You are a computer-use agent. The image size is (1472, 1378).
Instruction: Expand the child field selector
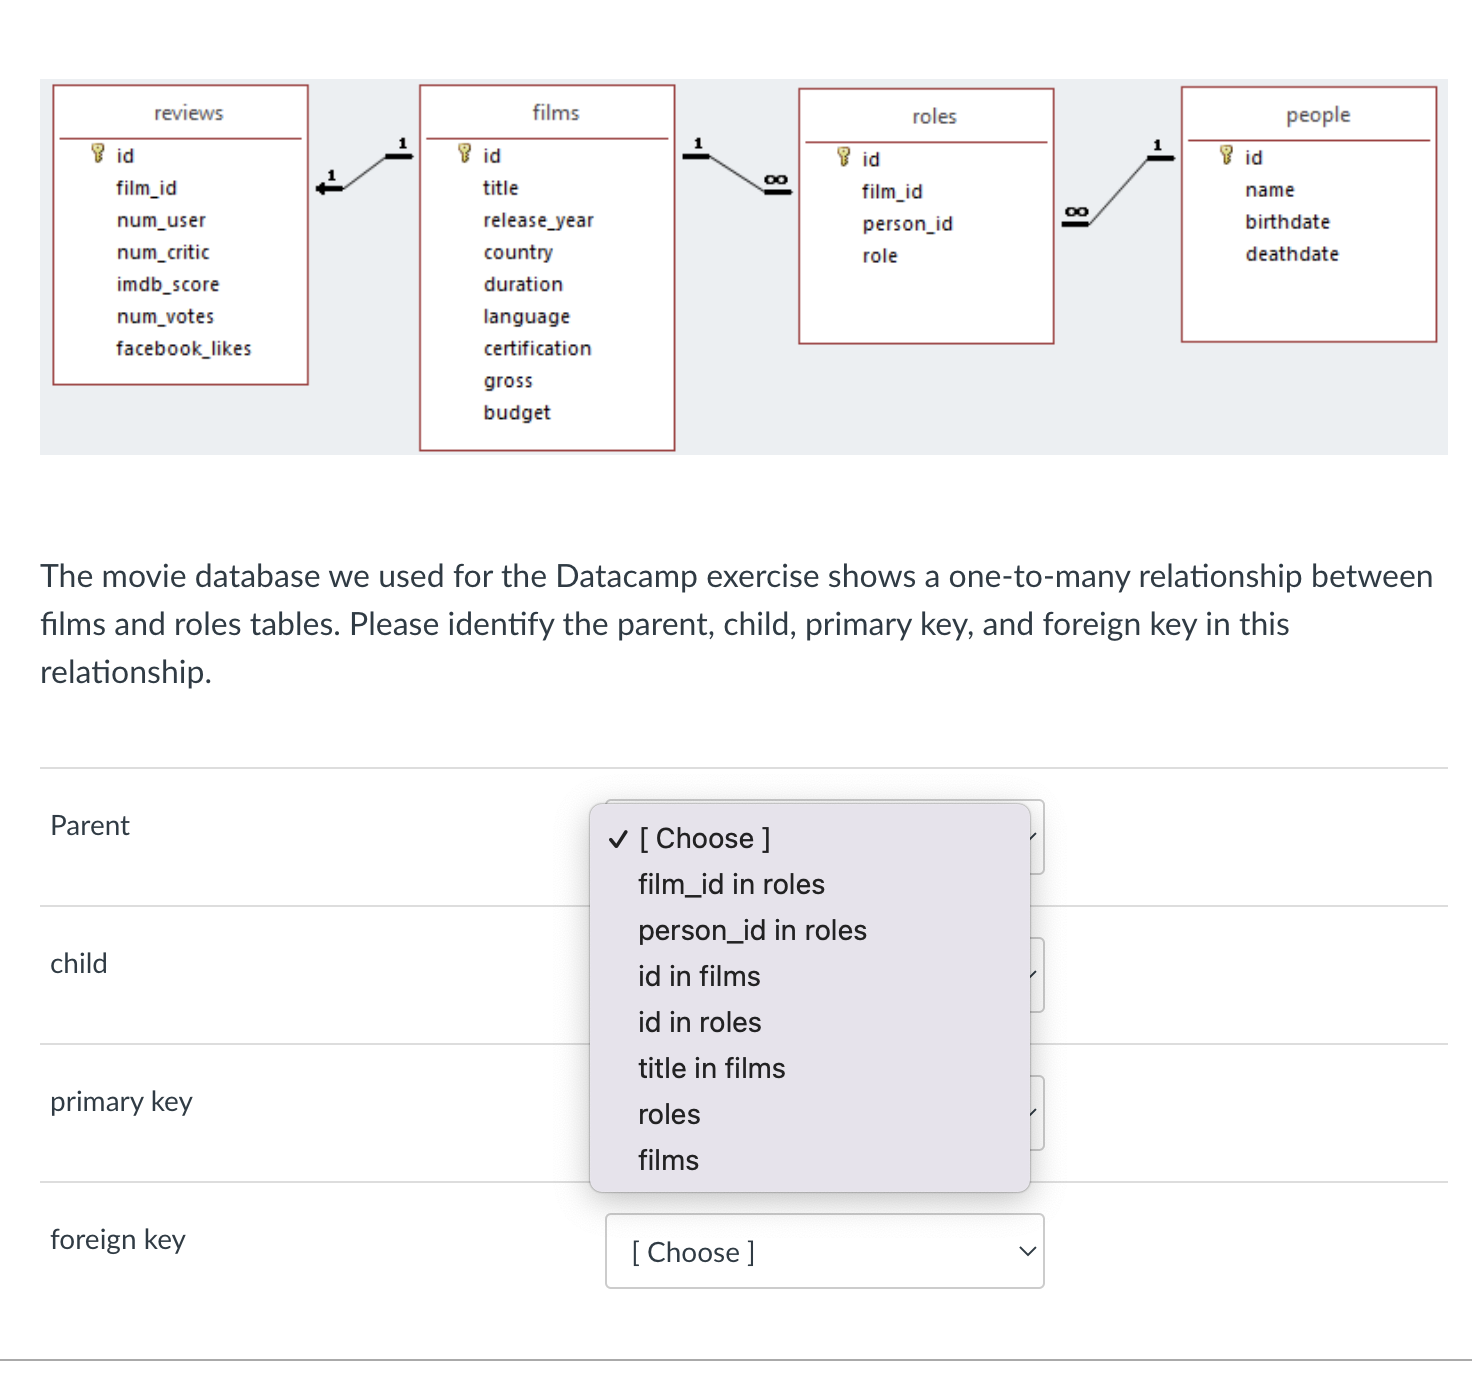coord(1032,973)
